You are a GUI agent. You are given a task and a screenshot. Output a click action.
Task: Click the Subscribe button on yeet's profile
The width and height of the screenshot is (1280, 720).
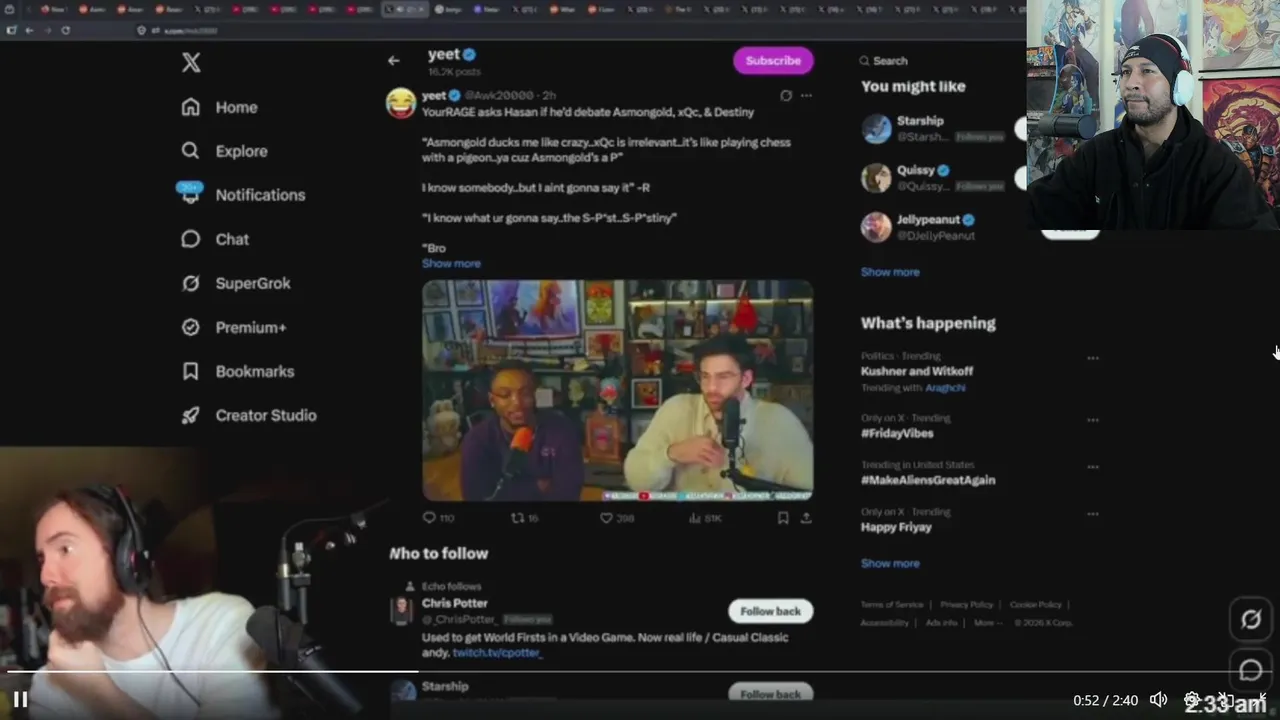[773, 60]
